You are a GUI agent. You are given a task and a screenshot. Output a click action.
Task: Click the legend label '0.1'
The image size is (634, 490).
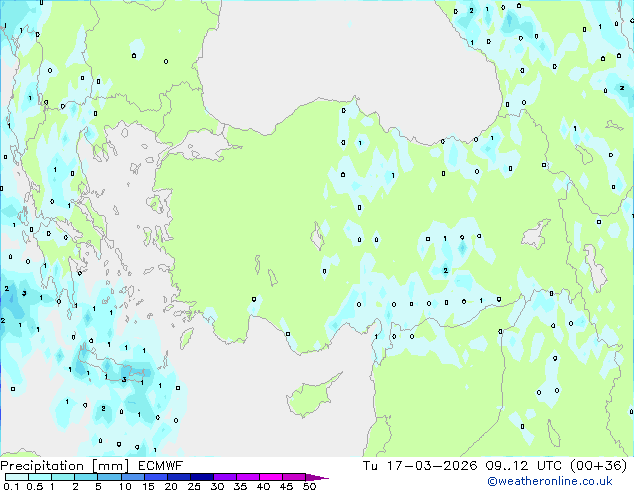[11, 486]
